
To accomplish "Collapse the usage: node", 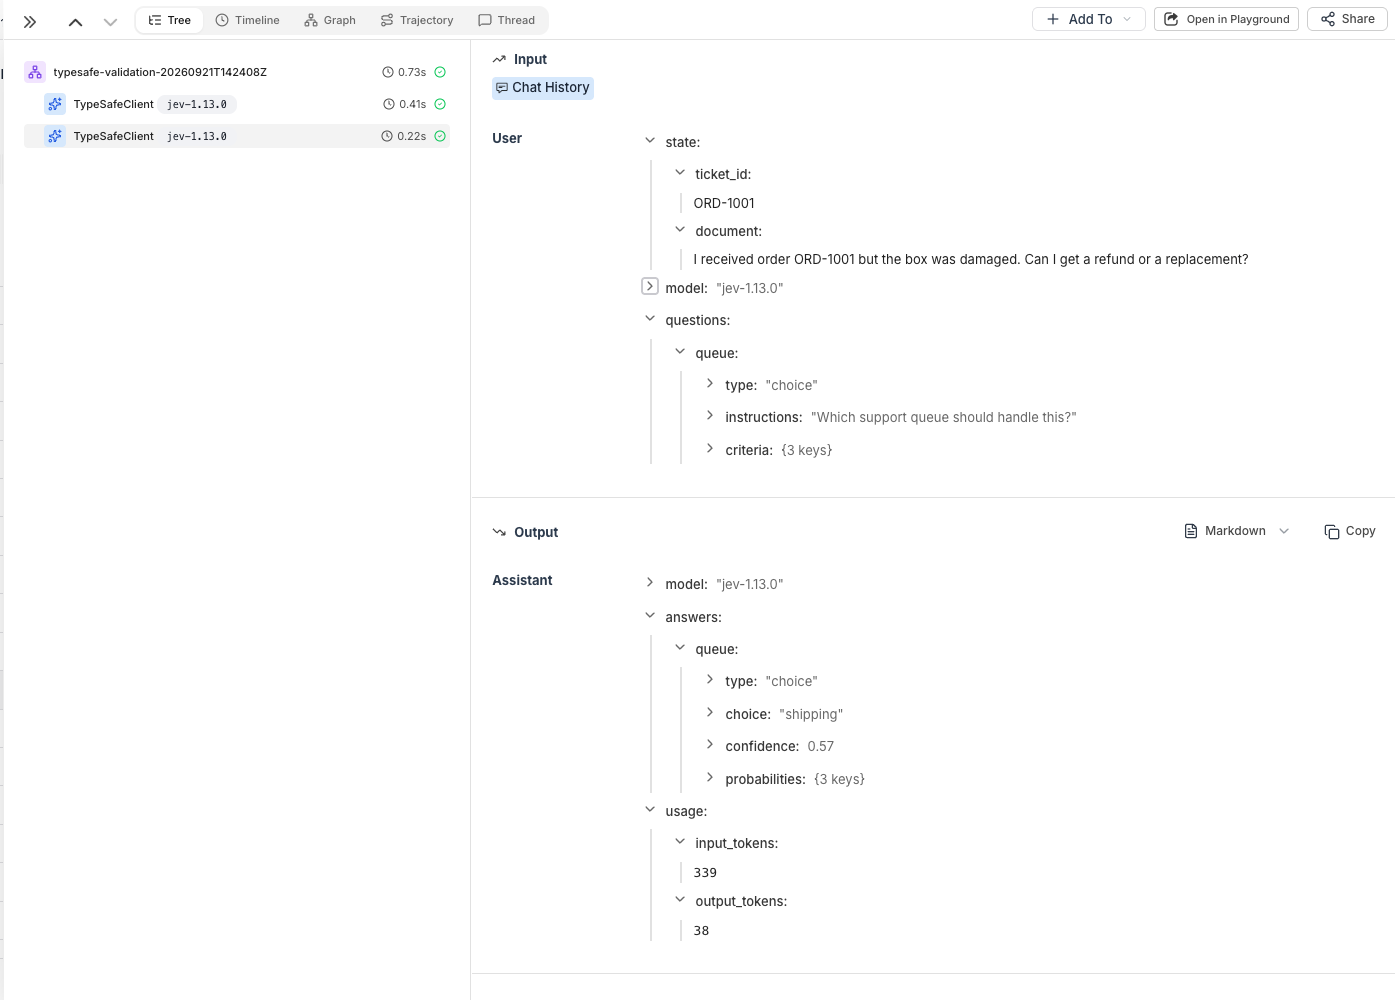I will click(x=650, y=810).
